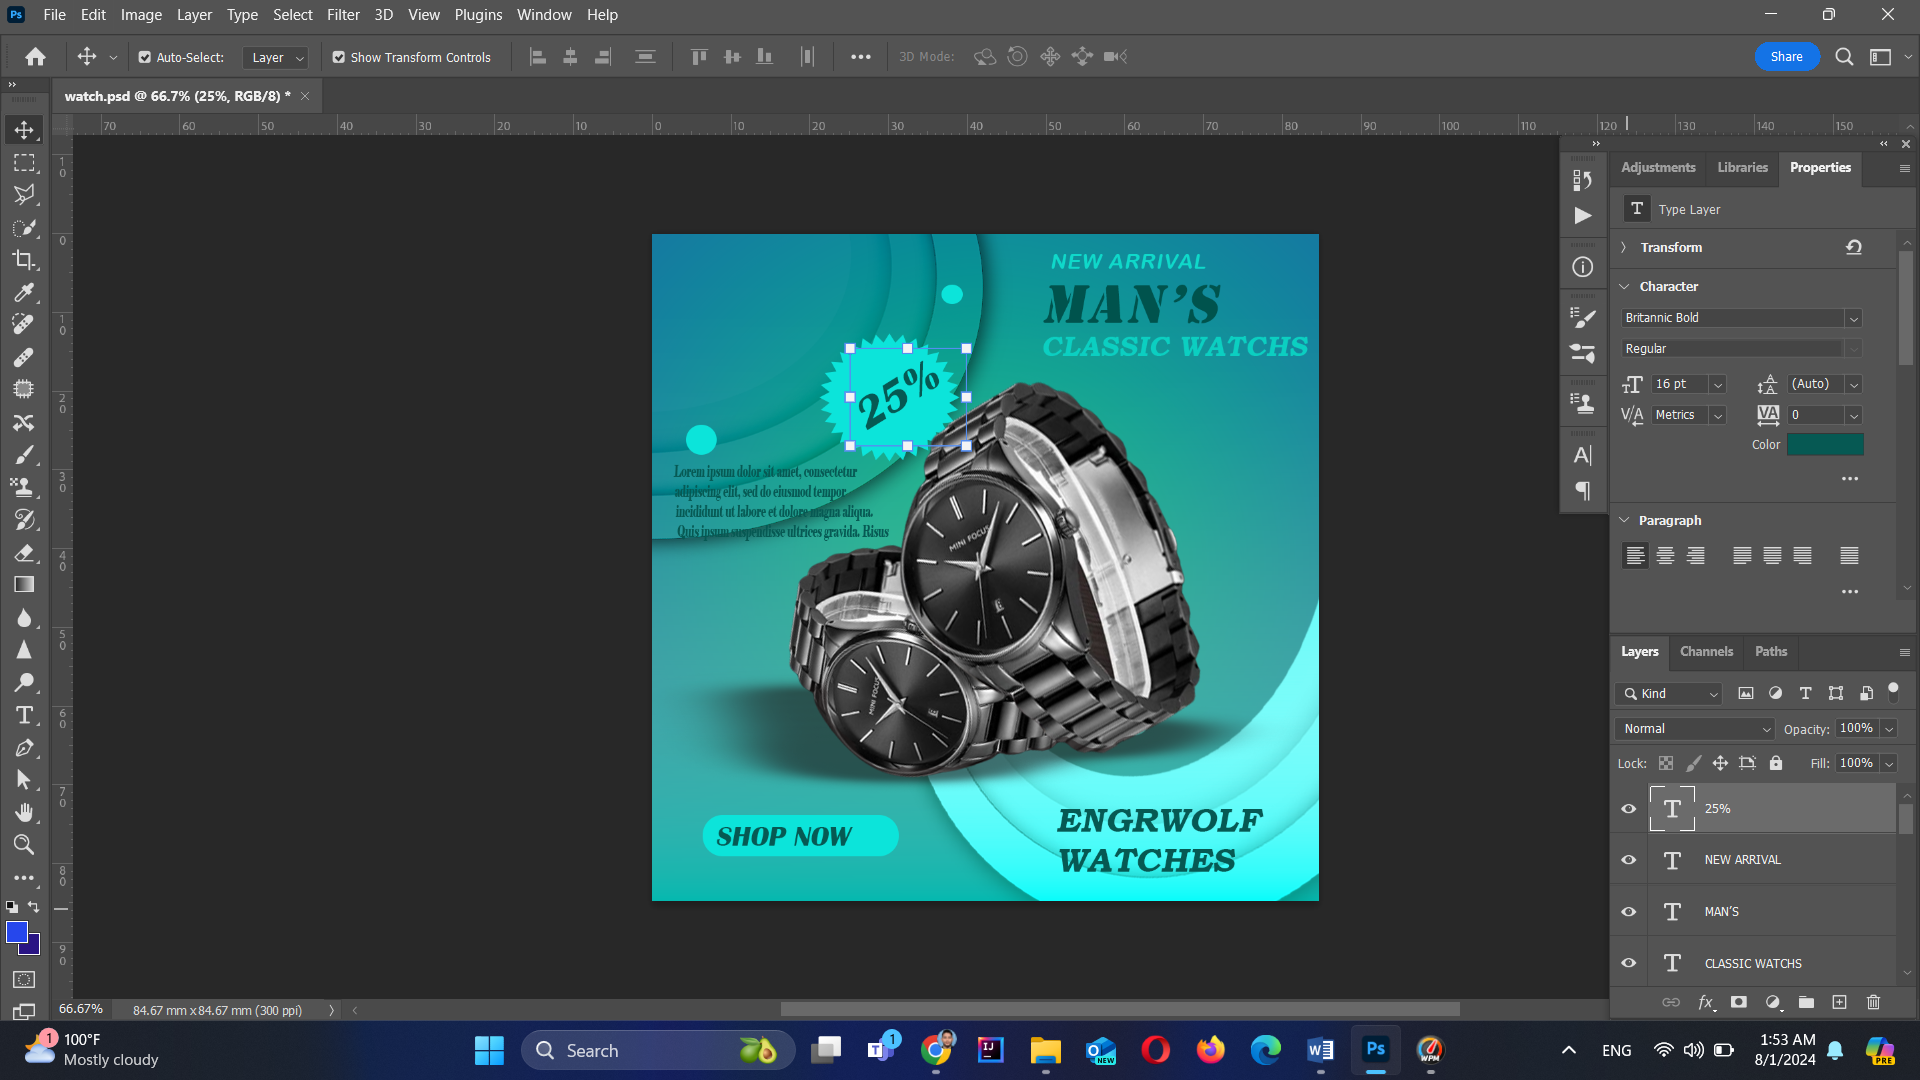Click the foreground color swatch
The image size is (1920, 1080).
16,932
